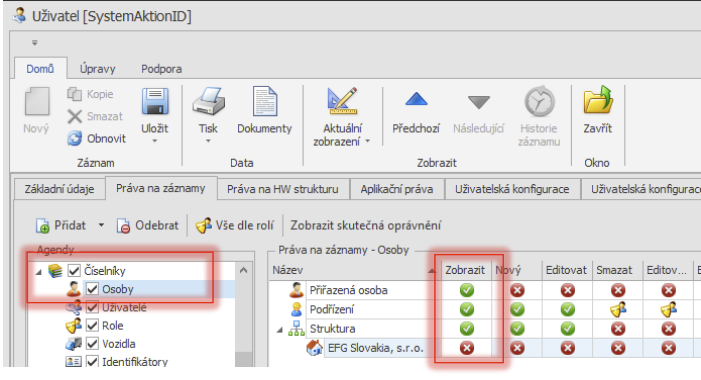The height and width of the screenshot is (380, 701).
Task: Toggle Role checkbox
Action: click(x=92, y=325)
